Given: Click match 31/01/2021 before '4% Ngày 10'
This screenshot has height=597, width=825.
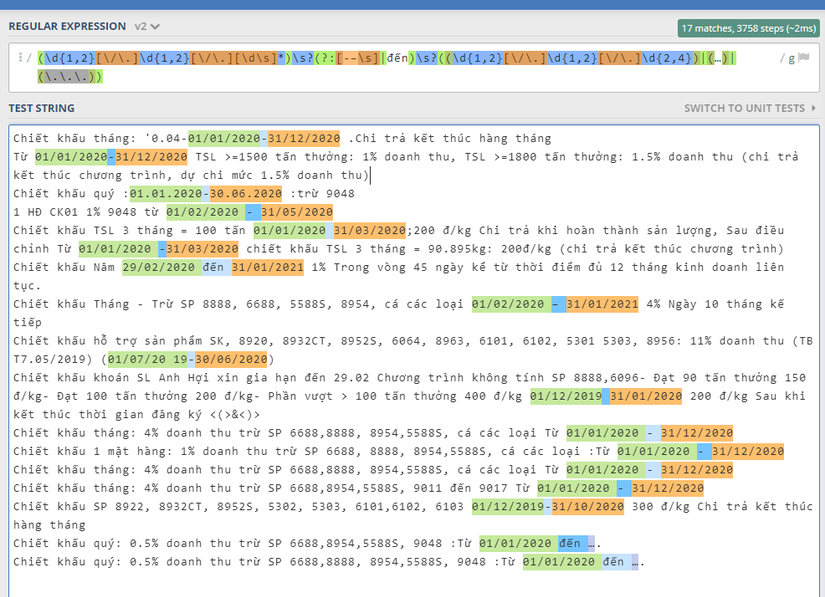Looking at the screenshot, I should click(x=602, y=304).
